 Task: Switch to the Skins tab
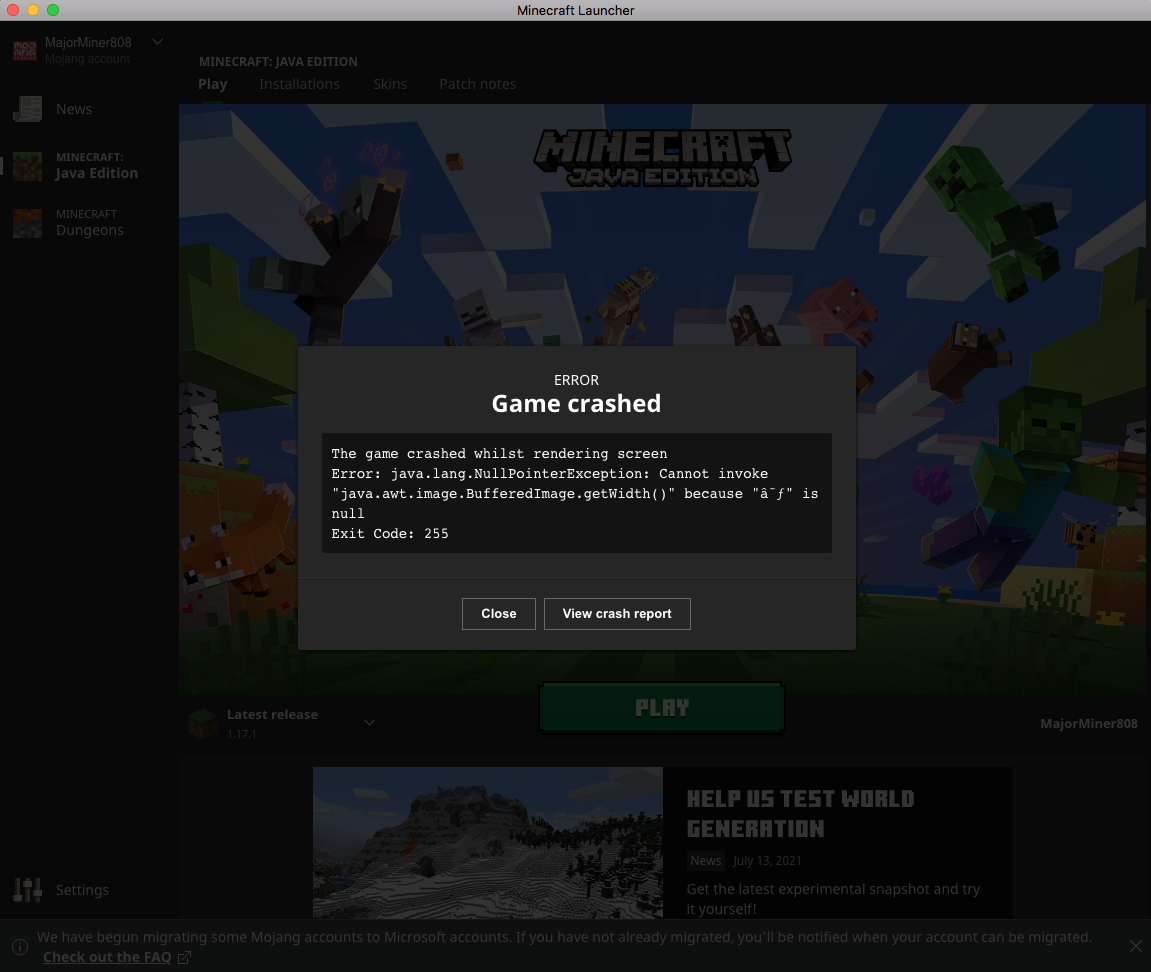pyautogui.click(x=390, y=84)
